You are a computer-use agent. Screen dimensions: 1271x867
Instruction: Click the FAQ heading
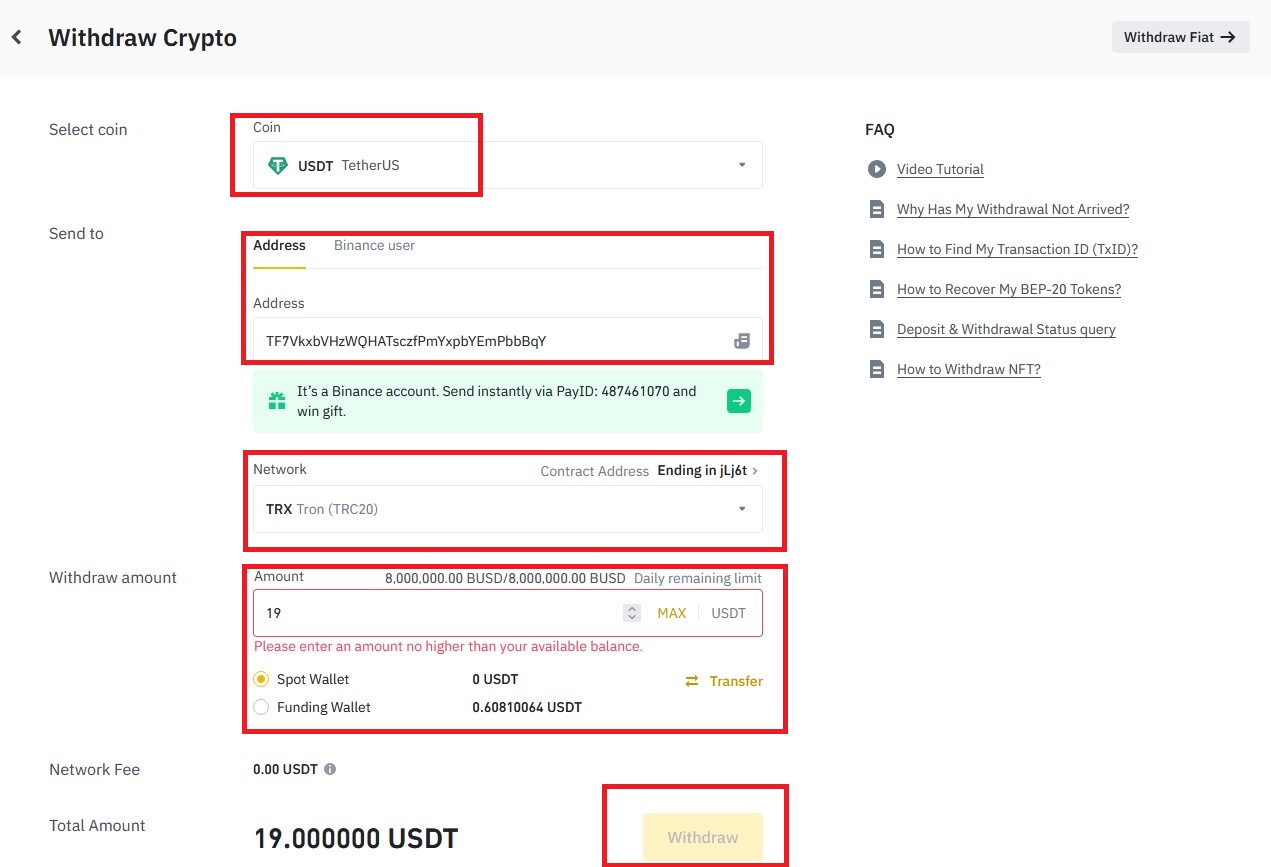pos(879,129)
